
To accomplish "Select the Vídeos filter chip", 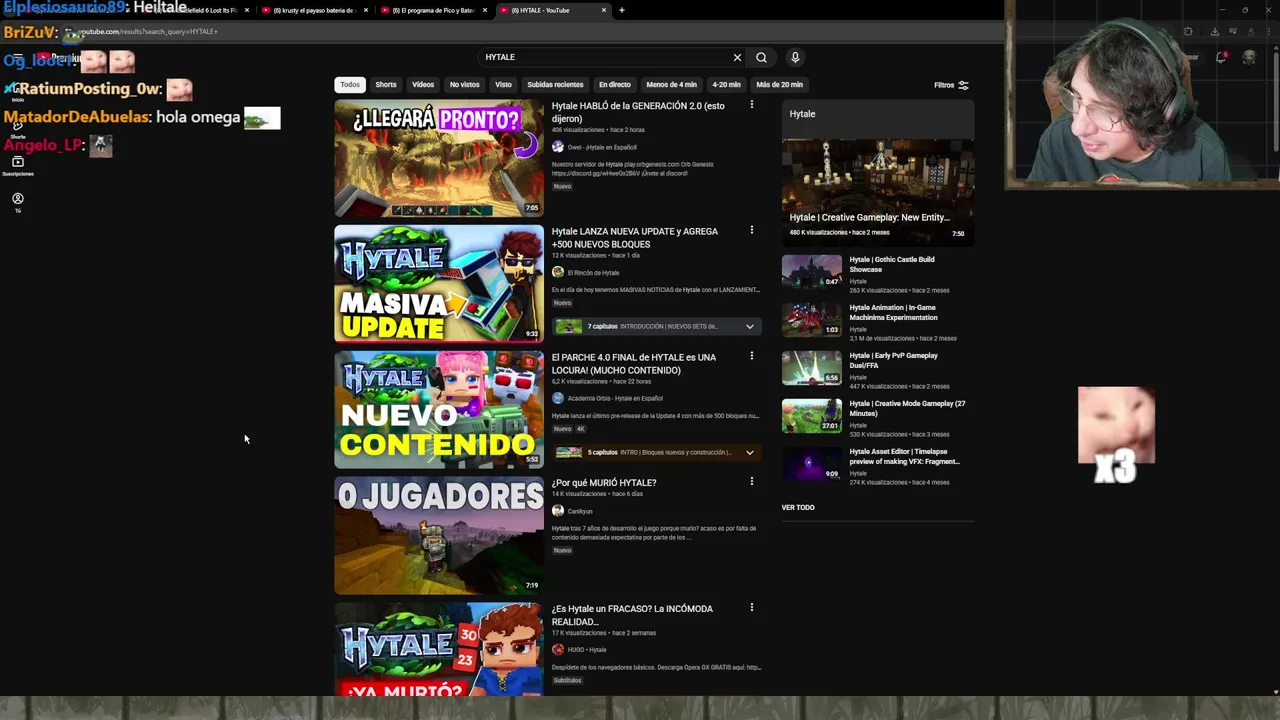I will point(423,85).
